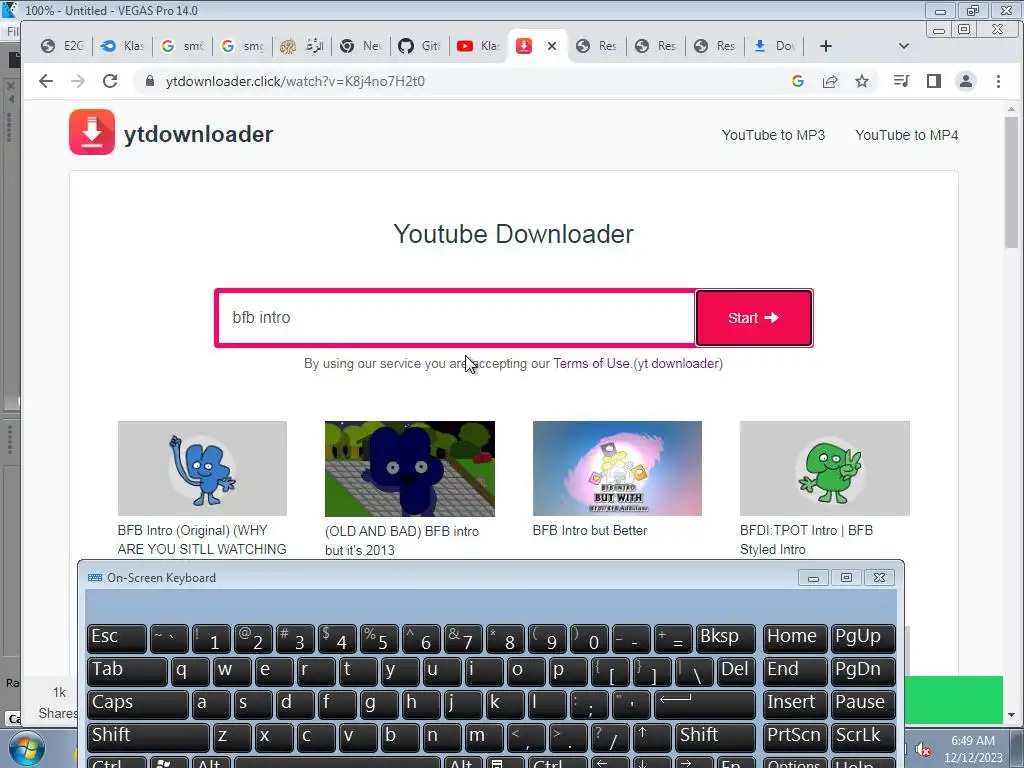Click the scrollbar down arrow

point(1012,715)
